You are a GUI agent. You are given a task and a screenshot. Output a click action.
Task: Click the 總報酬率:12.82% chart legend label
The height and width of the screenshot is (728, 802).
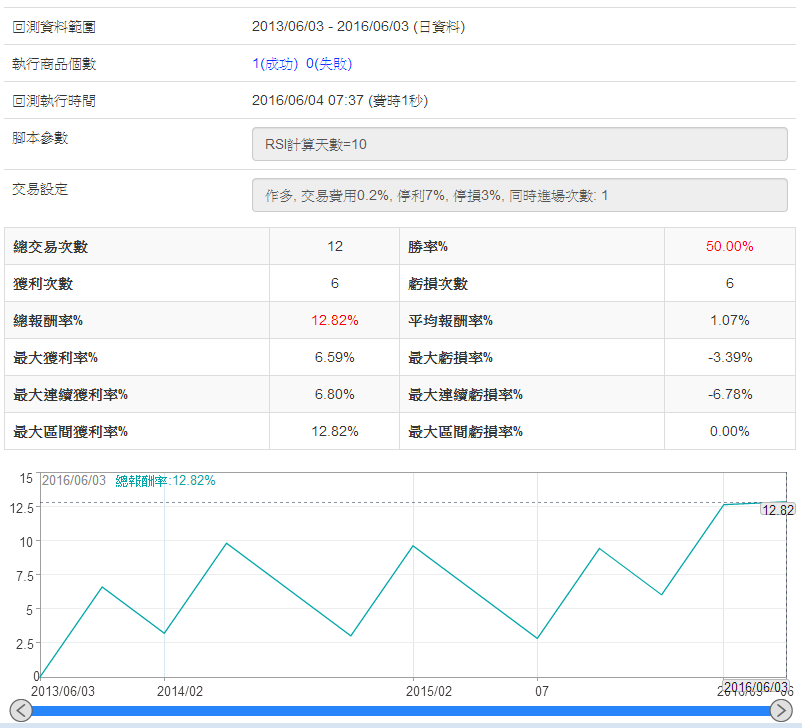(x=165, y=481)
